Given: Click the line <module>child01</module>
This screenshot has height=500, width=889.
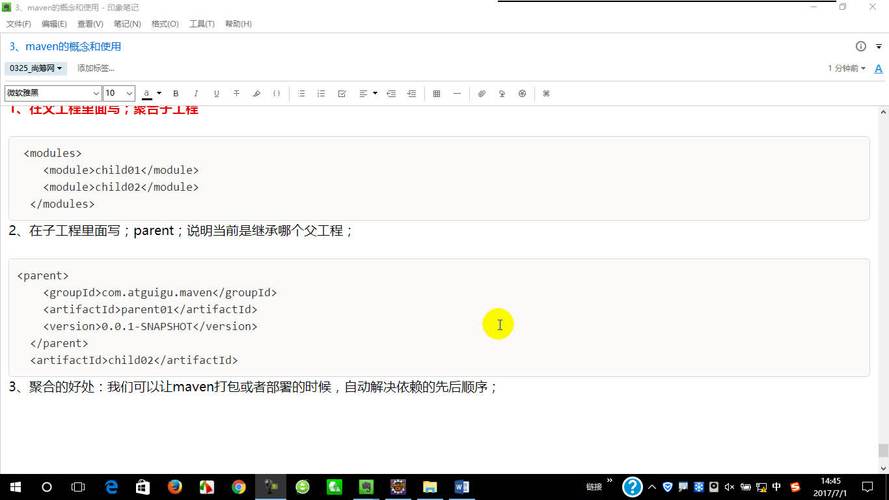Looking at the screenshot, I should click(x=121, y=170).
